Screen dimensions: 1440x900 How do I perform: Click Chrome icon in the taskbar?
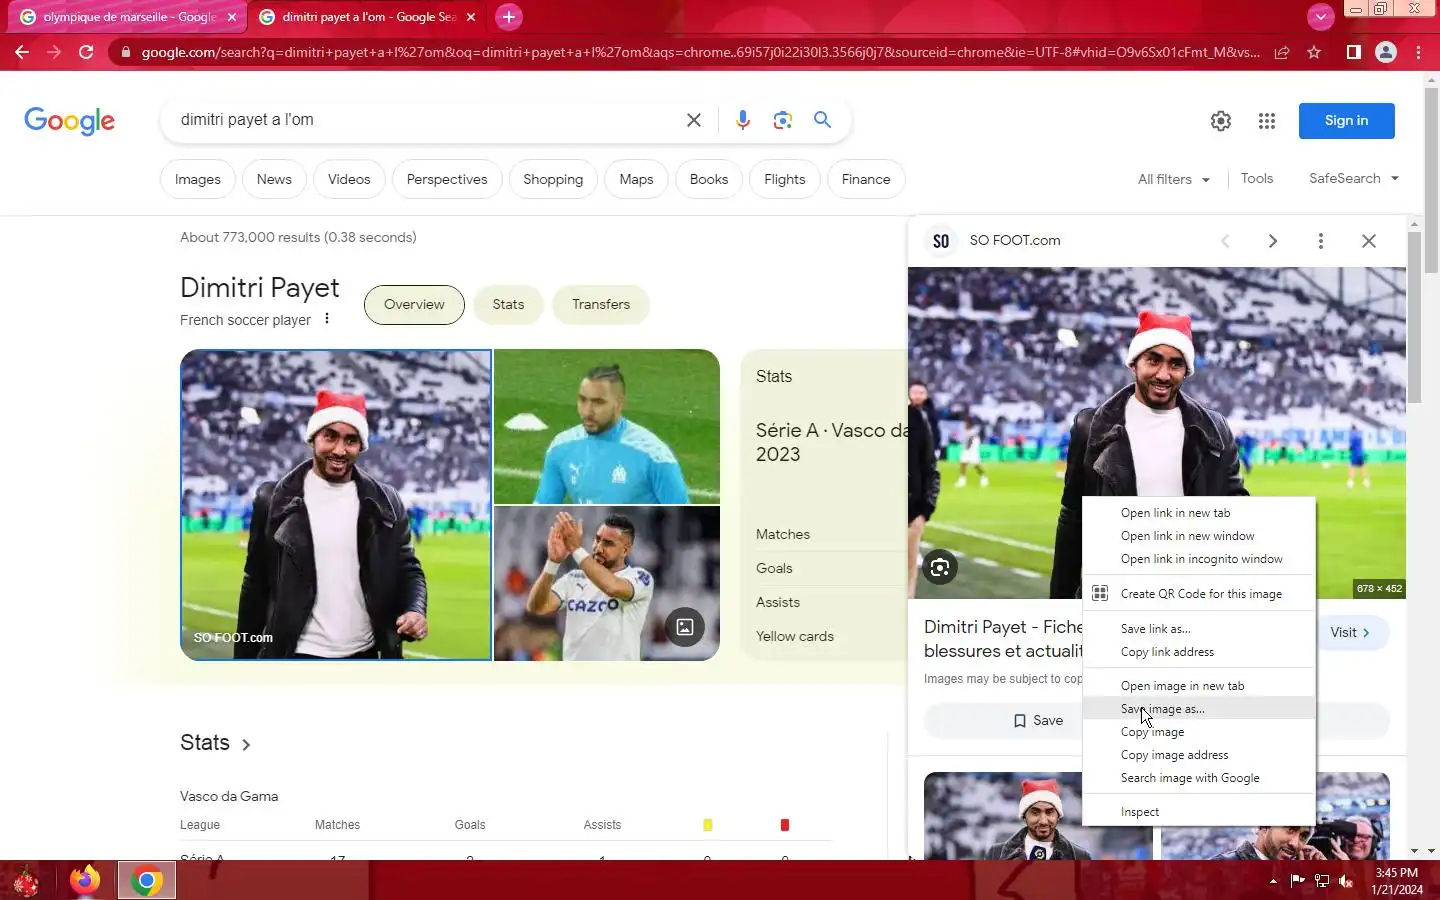(146, 881)
